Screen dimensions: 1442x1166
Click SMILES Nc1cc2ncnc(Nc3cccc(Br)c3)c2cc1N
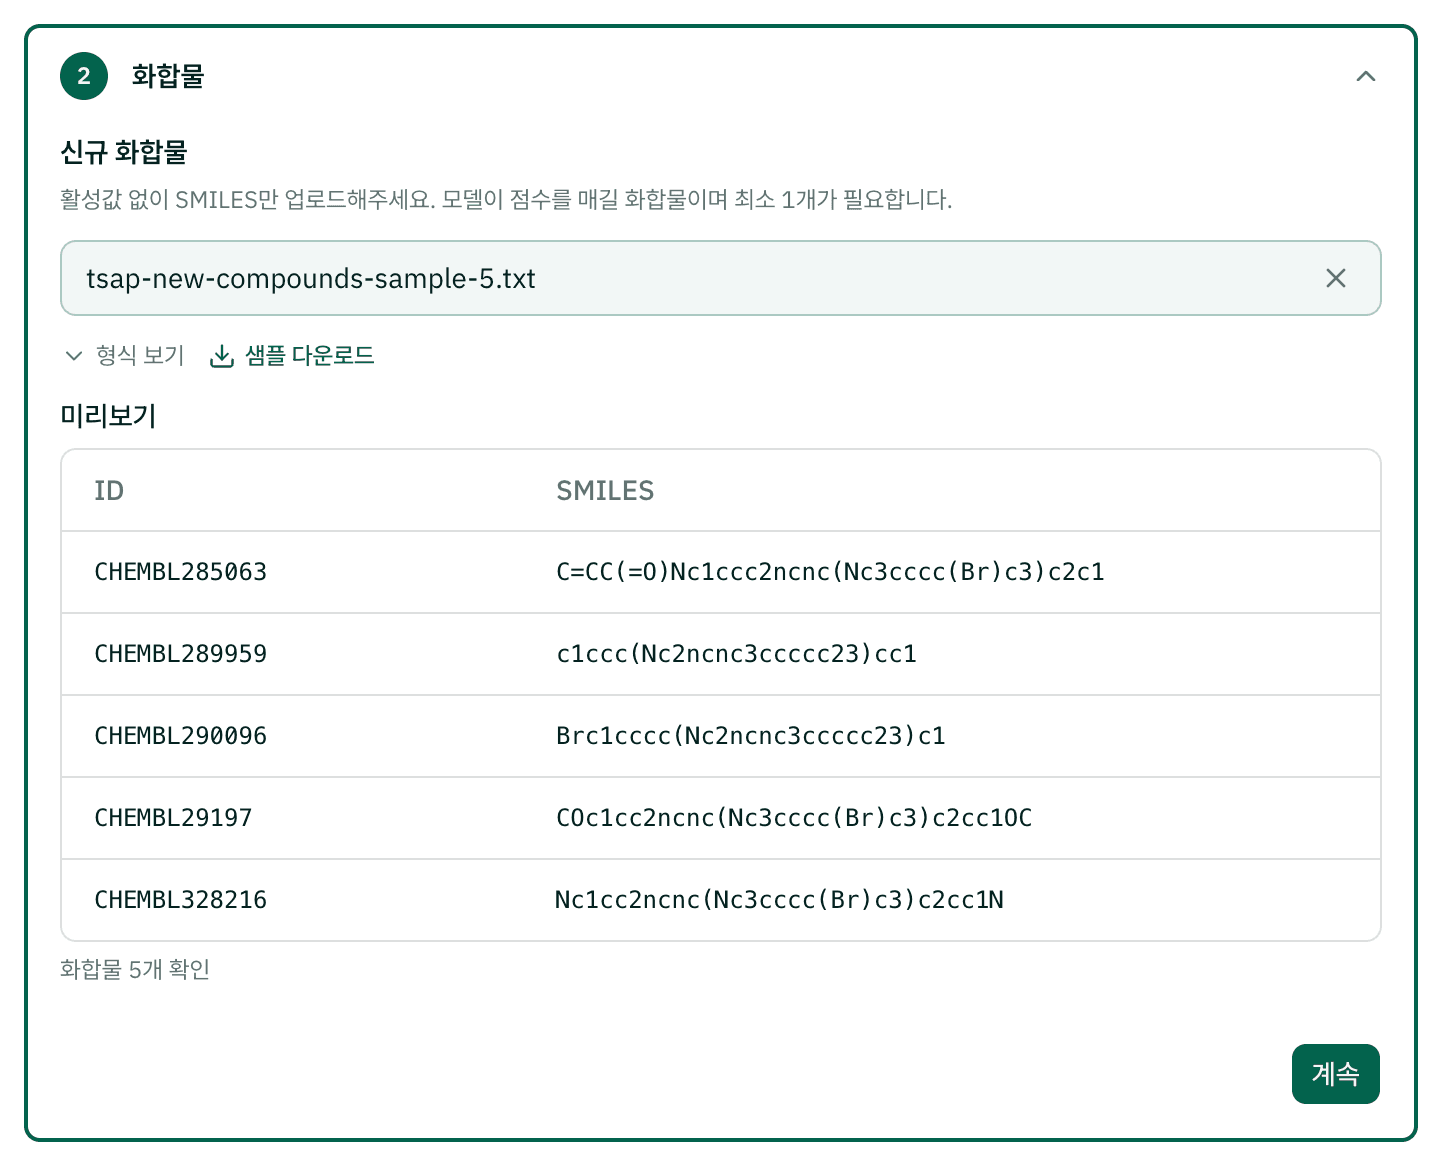click(x=779, y=900)
